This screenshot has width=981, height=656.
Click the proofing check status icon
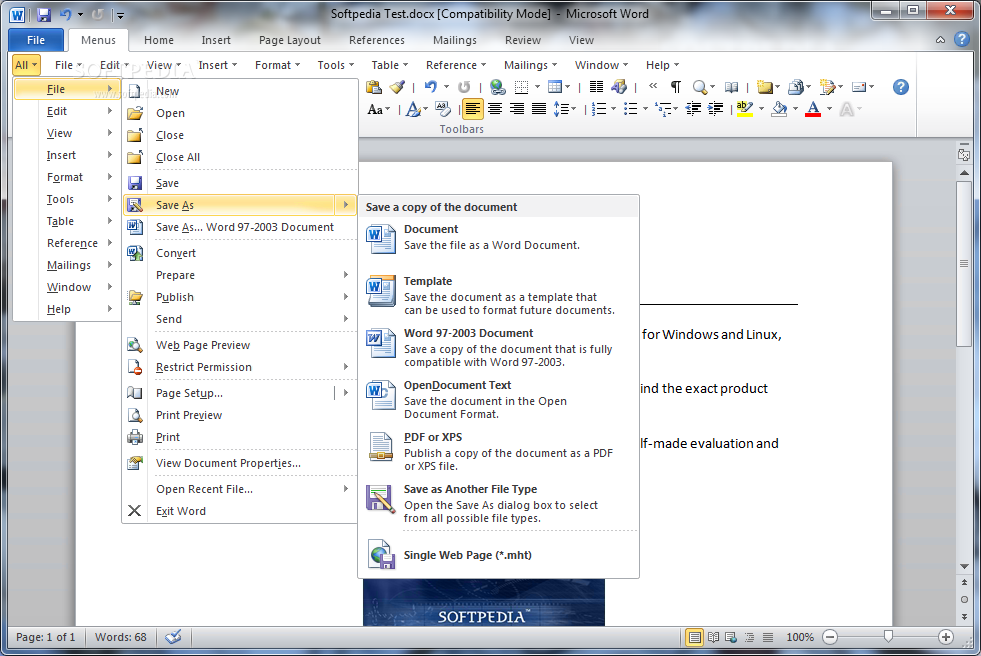[173, 637]
